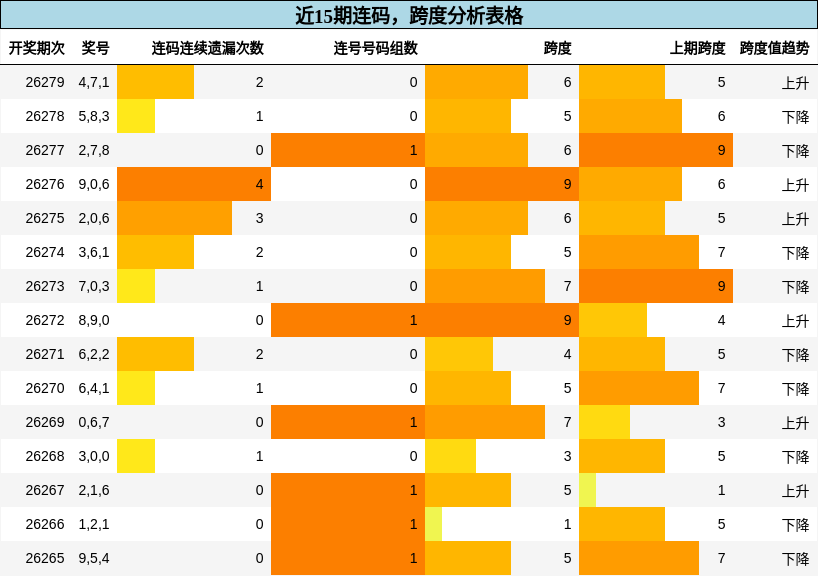Click span value 1 in row 26266

567,524
